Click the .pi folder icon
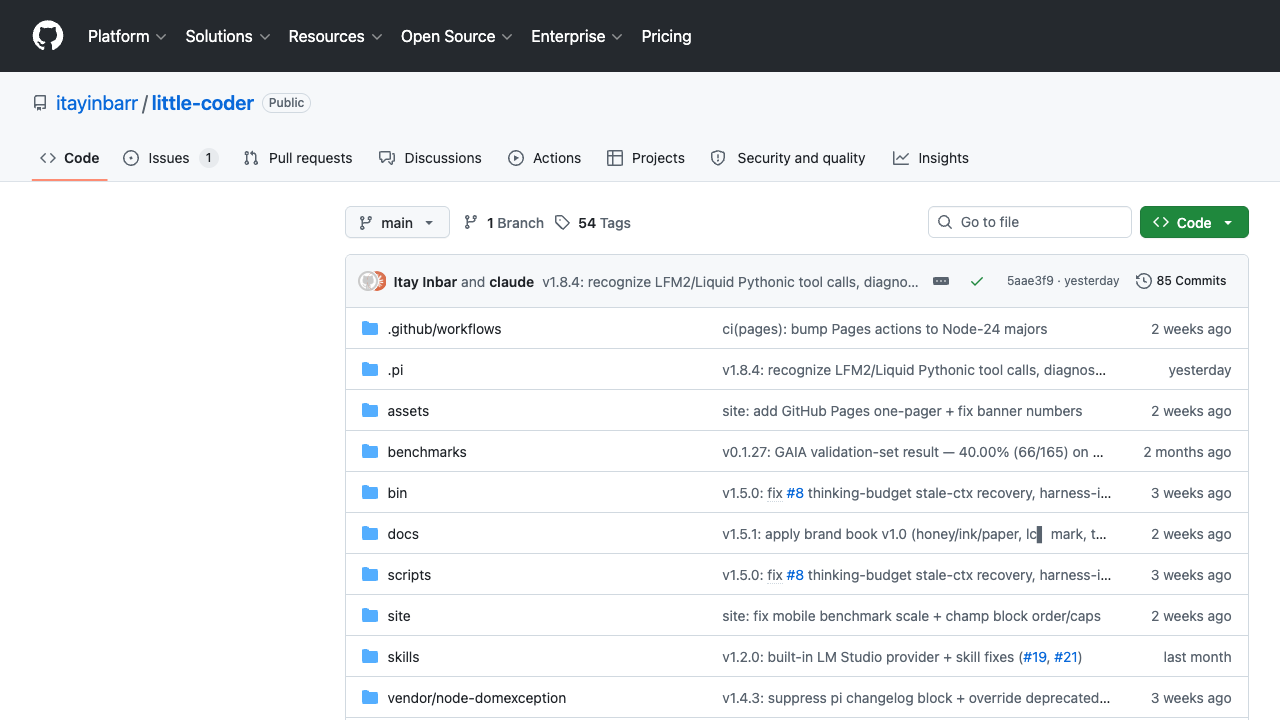Screen dimensions: 1280x720 (x=370, y=370)
